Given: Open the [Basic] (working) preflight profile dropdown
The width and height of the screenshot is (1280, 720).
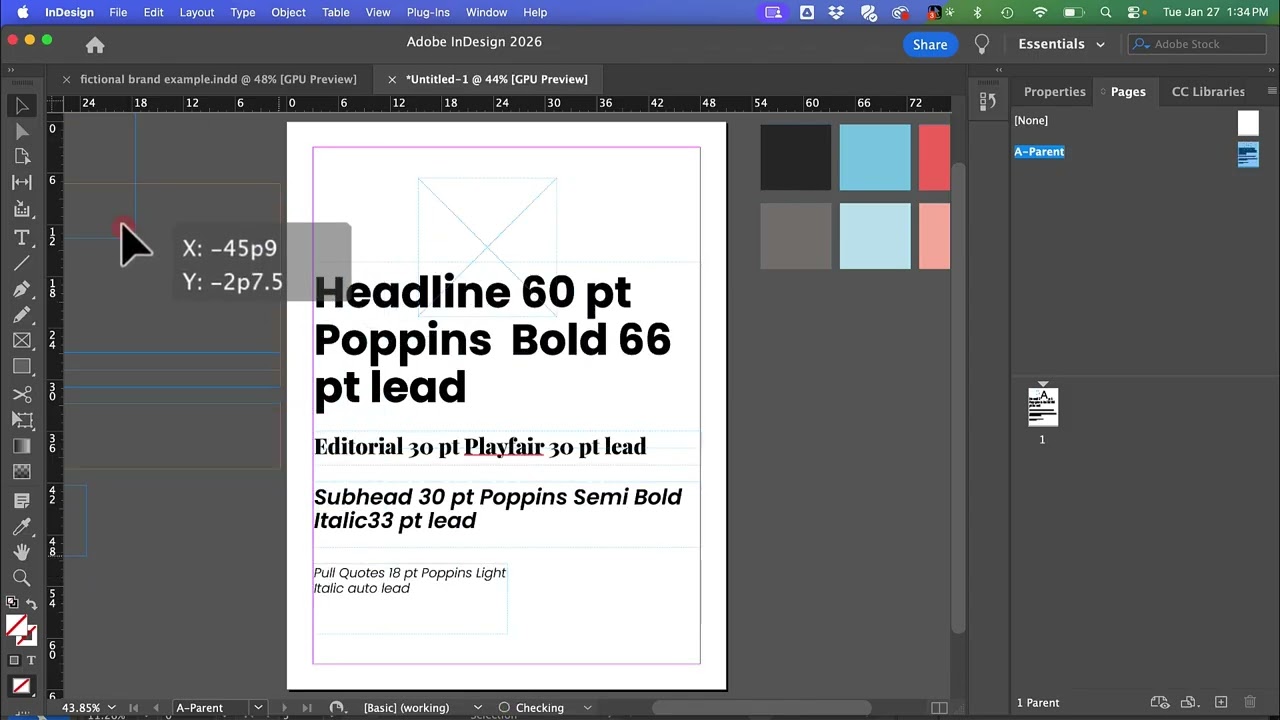Looking at the screenshot, I should click(x=477, y=708).
